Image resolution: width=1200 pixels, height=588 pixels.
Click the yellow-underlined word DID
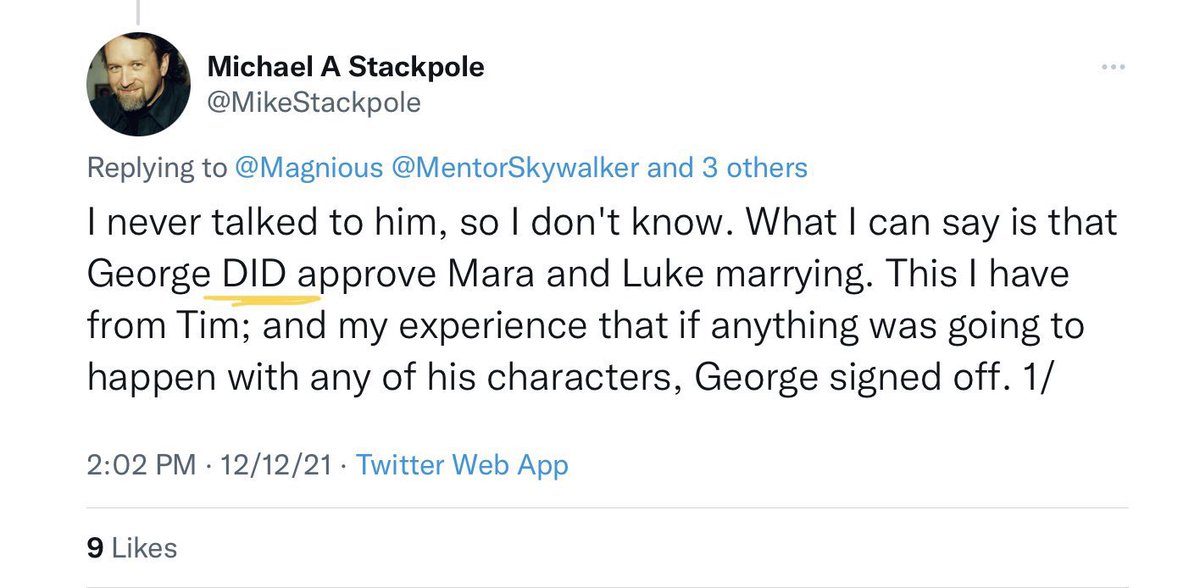tap(260, 275)
